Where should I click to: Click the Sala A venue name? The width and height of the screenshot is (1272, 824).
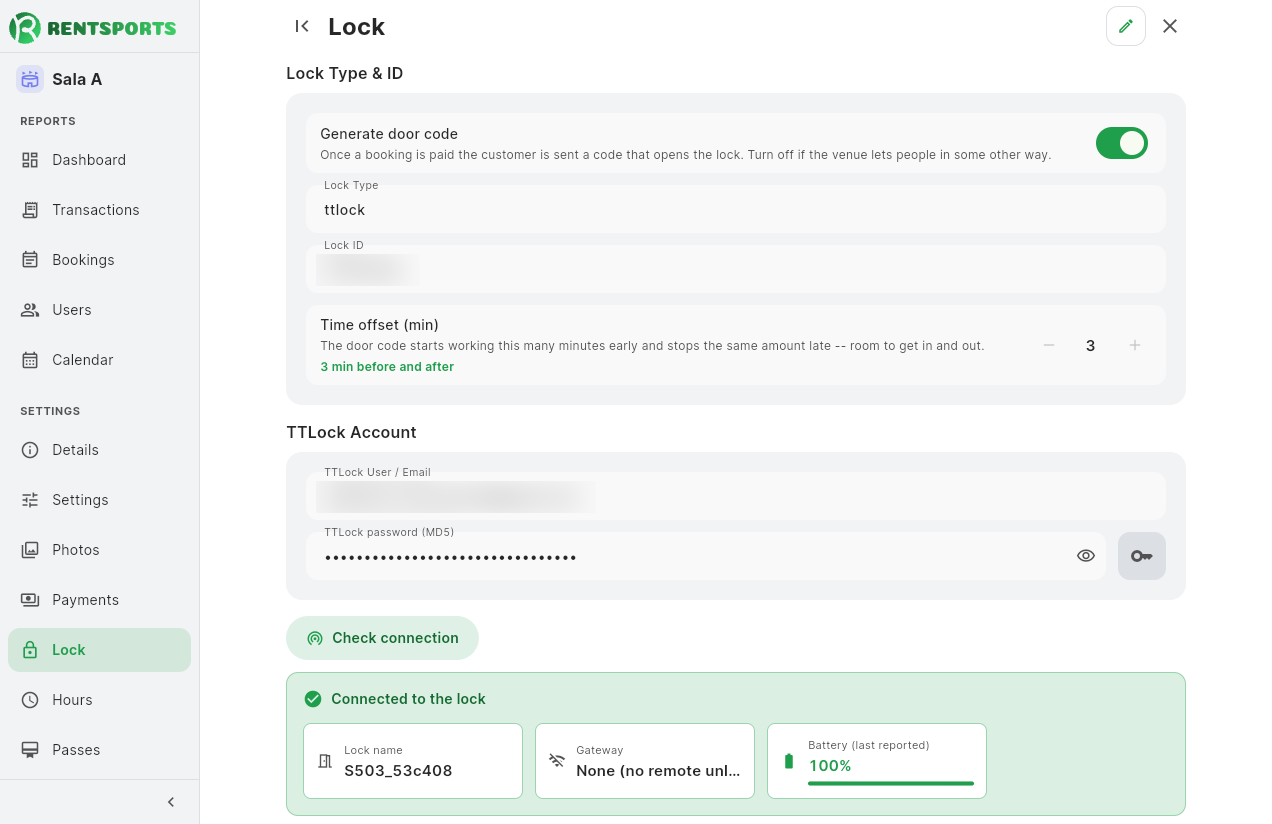pyautogui.click(x=77, y=79)
